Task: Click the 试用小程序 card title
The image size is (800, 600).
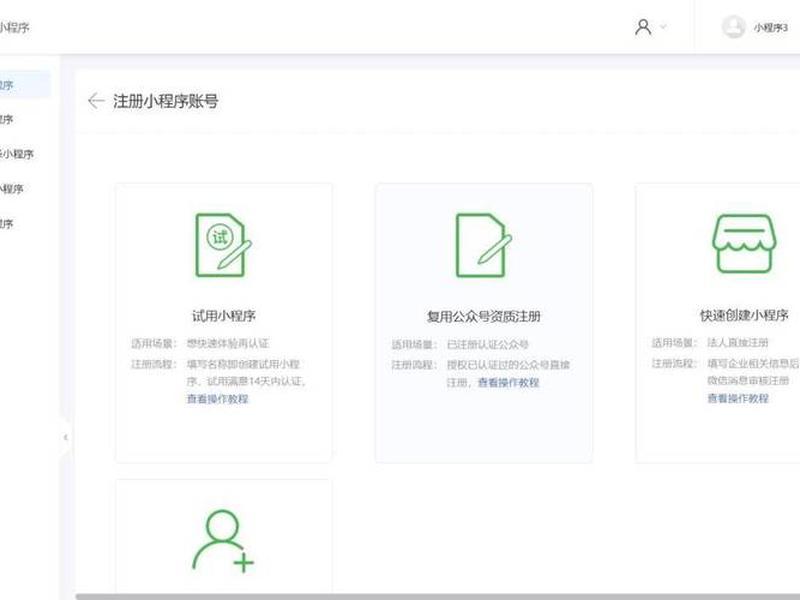Action: (x=223, y=316)
